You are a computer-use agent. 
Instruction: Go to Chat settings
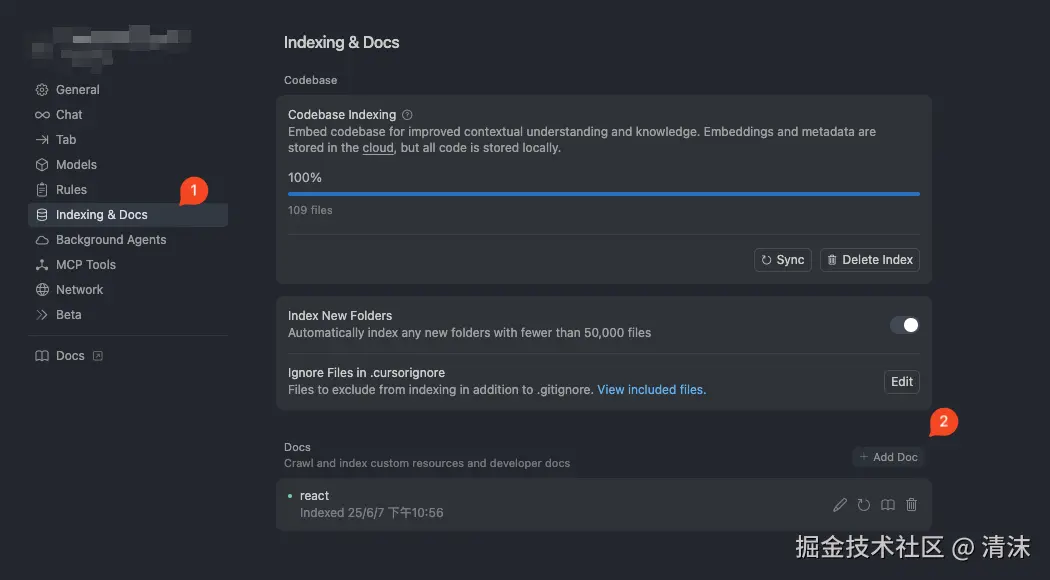(69, 115)
